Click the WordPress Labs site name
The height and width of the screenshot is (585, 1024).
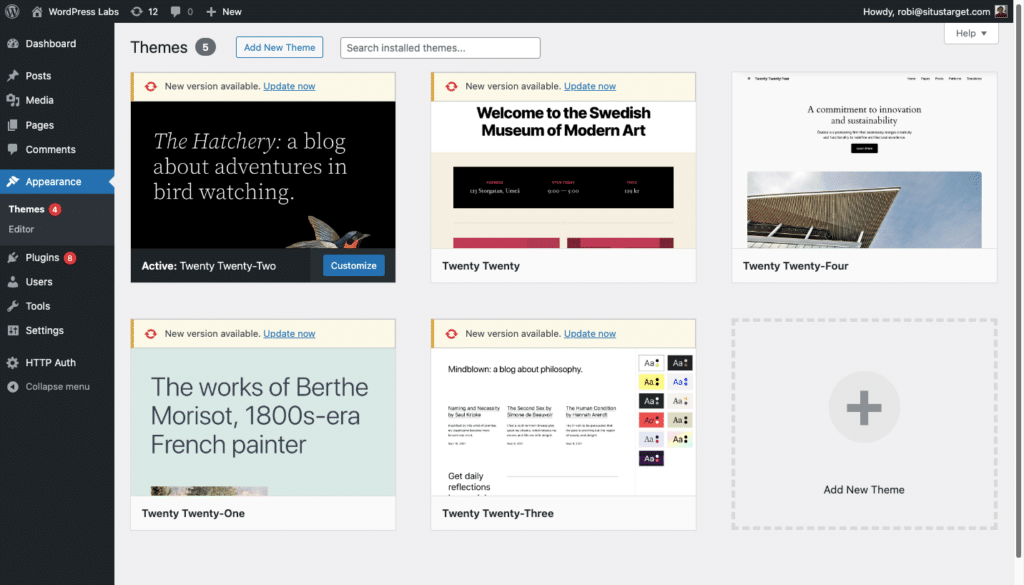84,12
